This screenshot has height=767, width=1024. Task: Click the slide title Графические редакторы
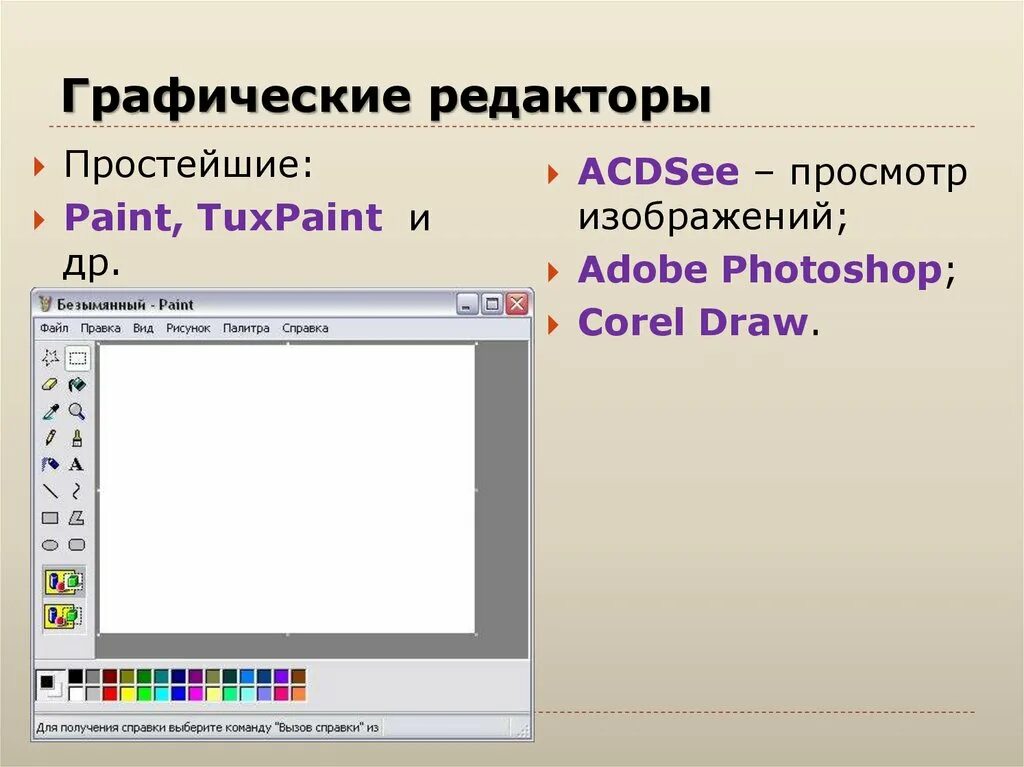pos(386,97)
